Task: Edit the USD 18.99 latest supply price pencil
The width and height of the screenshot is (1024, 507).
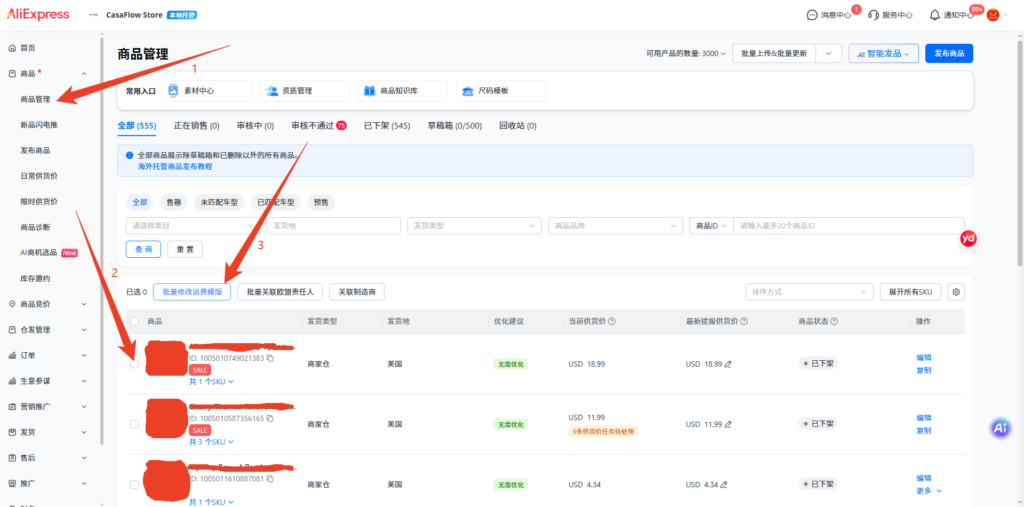Action: pyautogui.click(x=728, y=364)
